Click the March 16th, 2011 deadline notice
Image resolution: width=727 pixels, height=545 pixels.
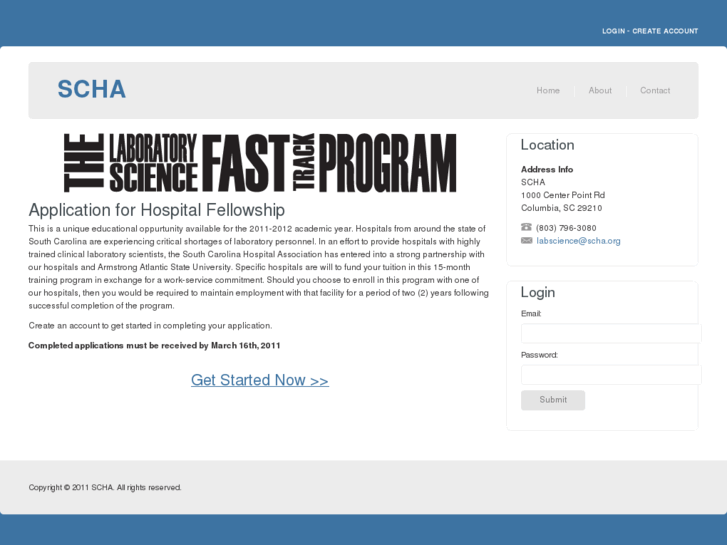click(x=154, y=346)
